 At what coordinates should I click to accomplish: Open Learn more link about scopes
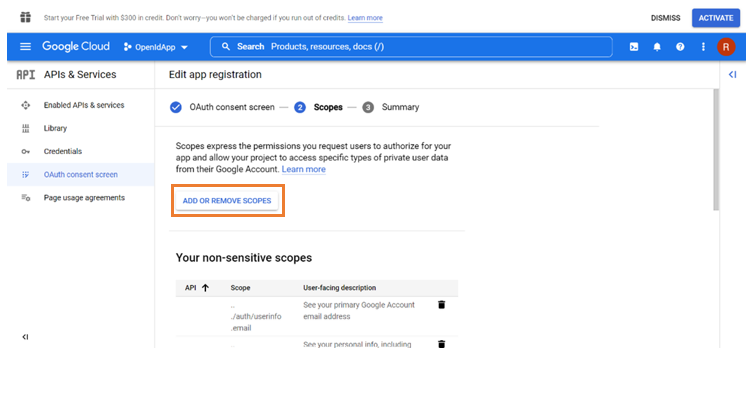pos(304,169)
